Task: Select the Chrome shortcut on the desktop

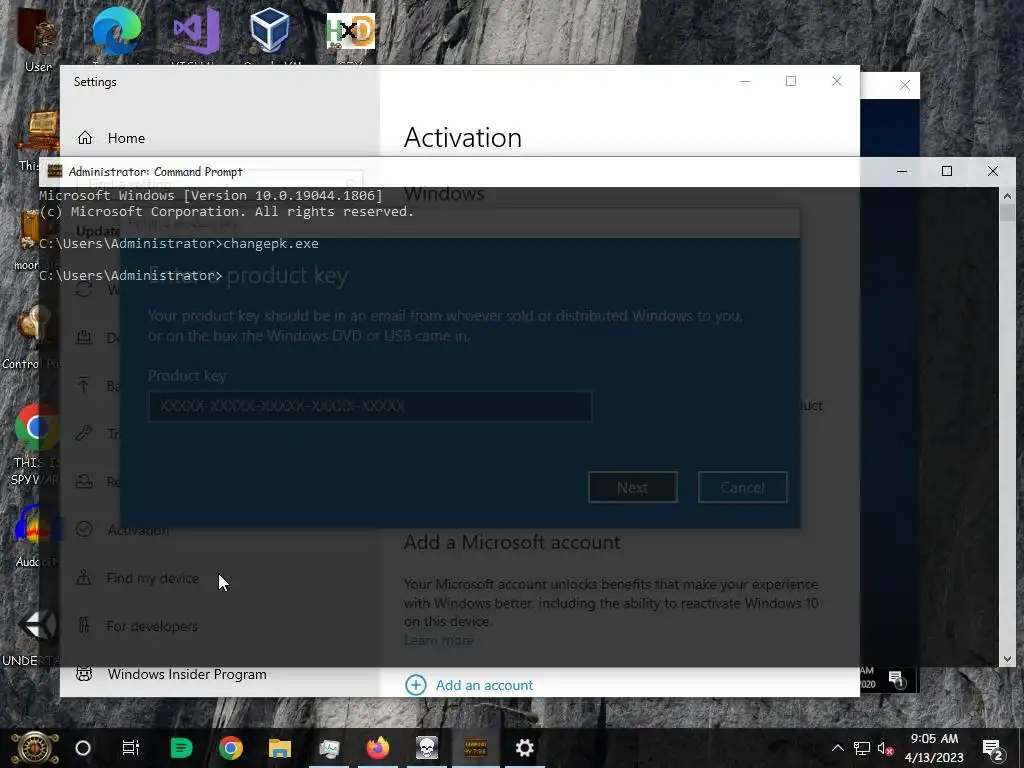Action: click(36, 428)
